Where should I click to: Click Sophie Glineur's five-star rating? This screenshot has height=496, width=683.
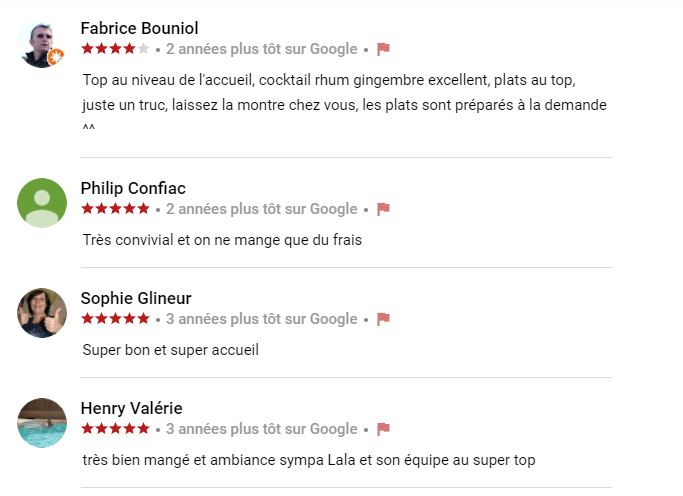click(115, 319)
